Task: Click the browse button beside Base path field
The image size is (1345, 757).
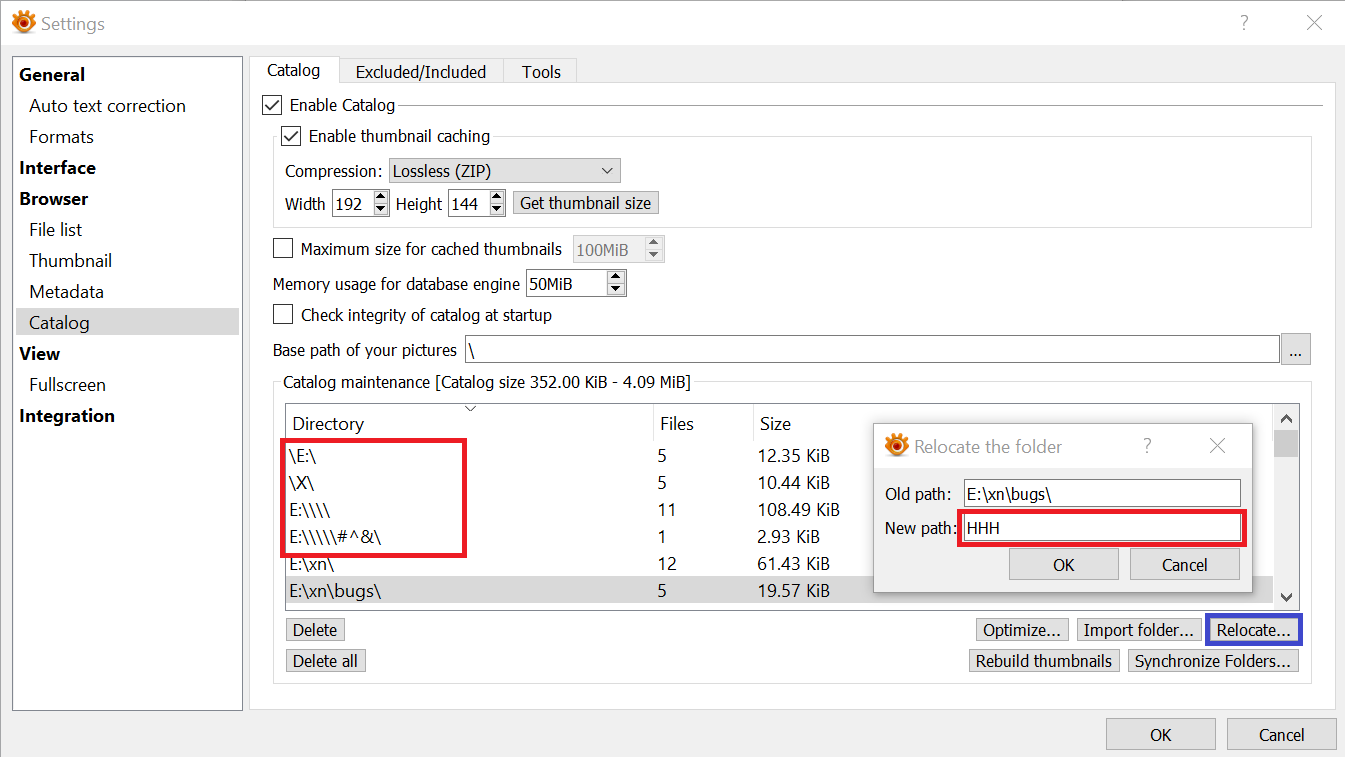Action: pos(1296,350)
